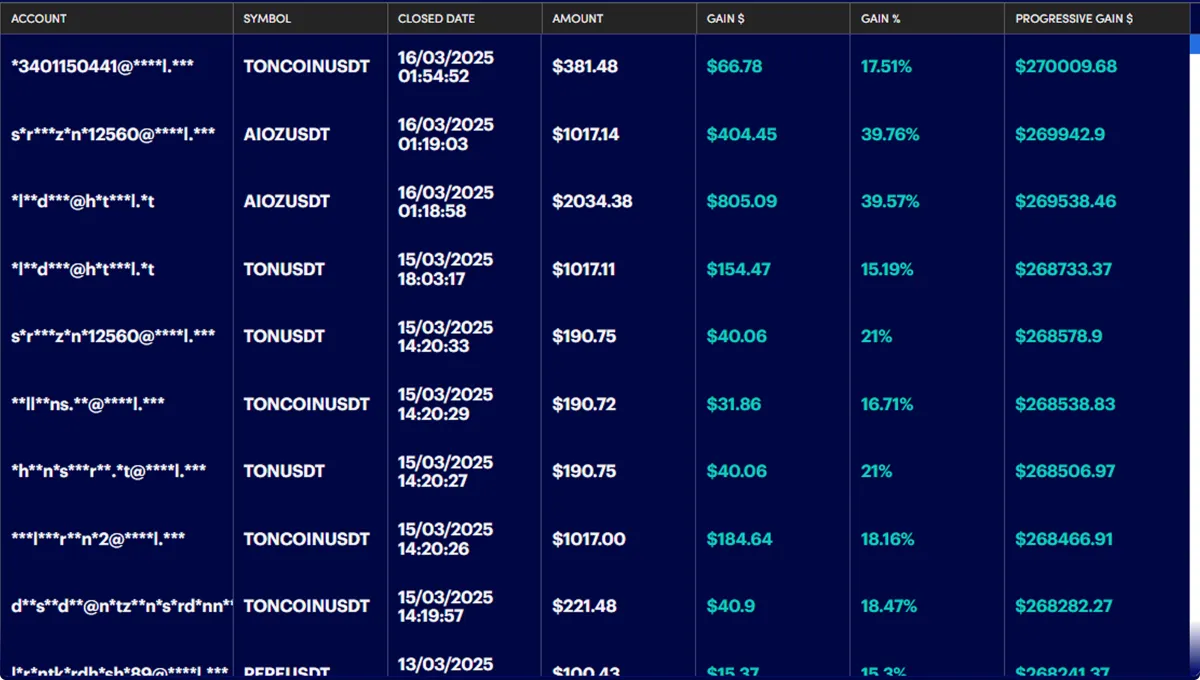This screenshot has height=680, width=1200.
Task: Select account **ll**ns.**@****l.***
Action: coord(88,404)
